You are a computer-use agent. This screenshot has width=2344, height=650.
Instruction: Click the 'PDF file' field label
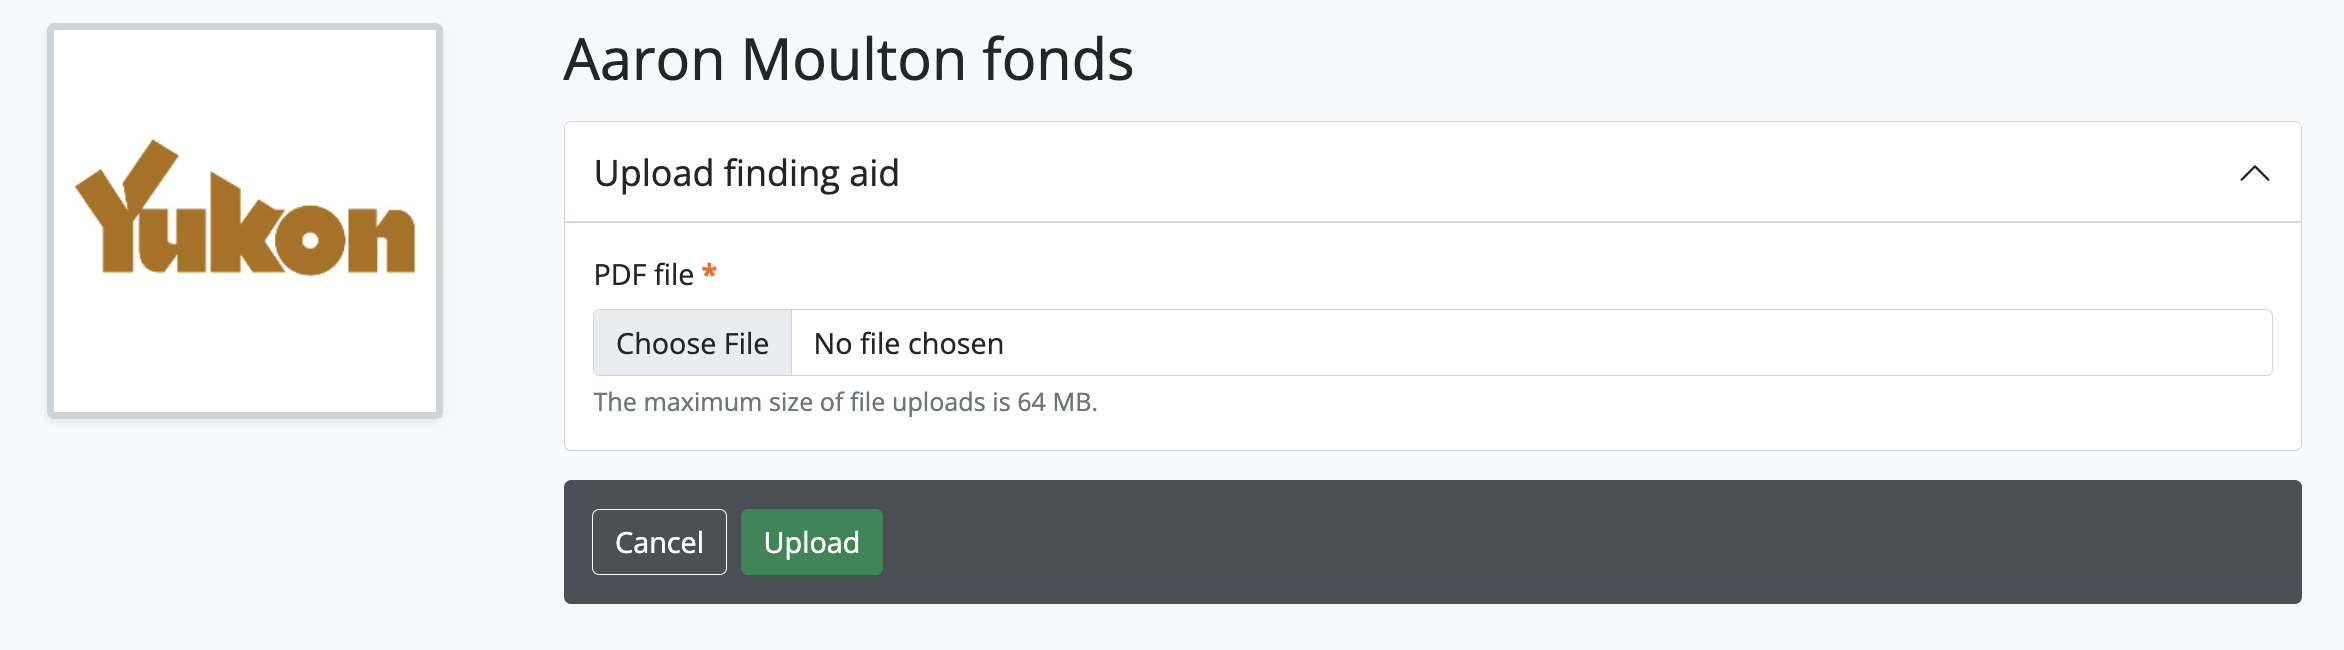(x=643, y=275)
